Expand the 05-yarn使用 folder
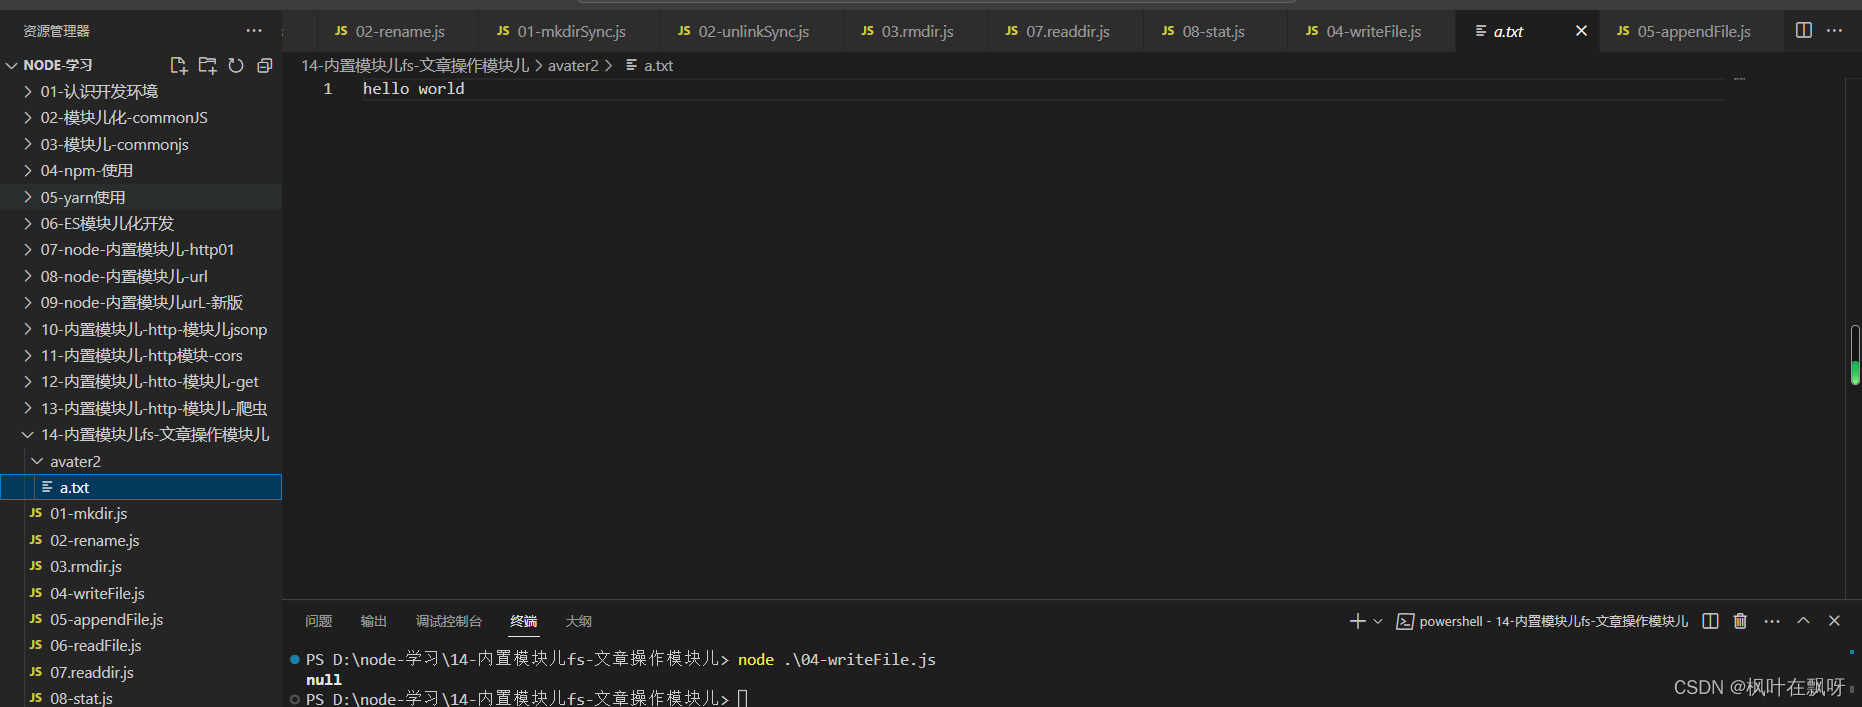 [141, 197]
